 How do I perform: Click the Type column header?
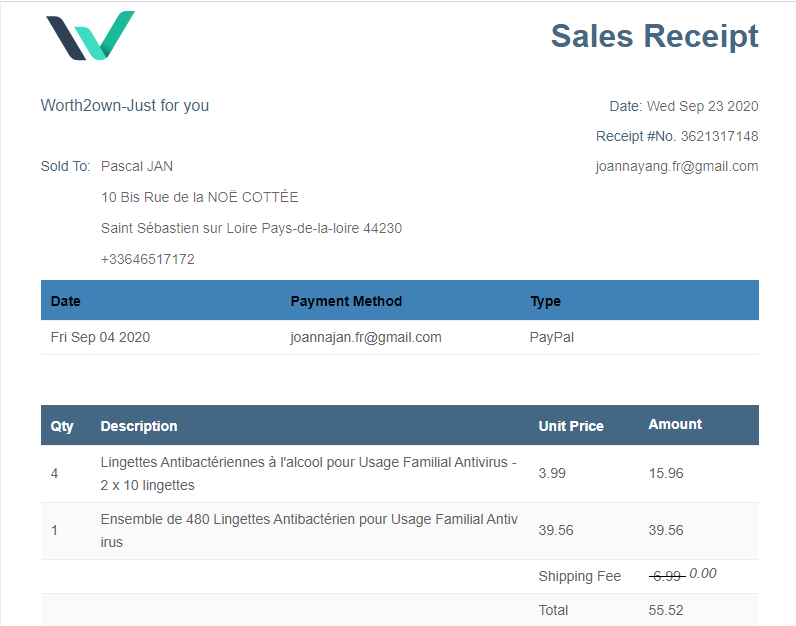pos(545,301)
